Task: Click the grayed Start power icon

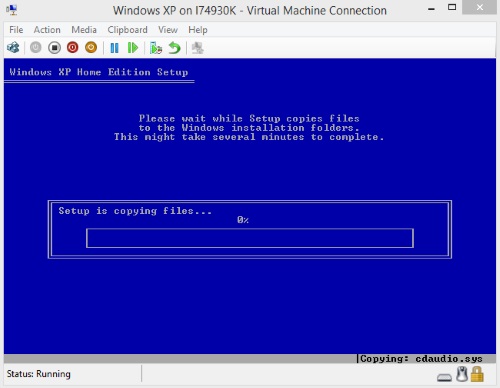Action: point(36,48)
